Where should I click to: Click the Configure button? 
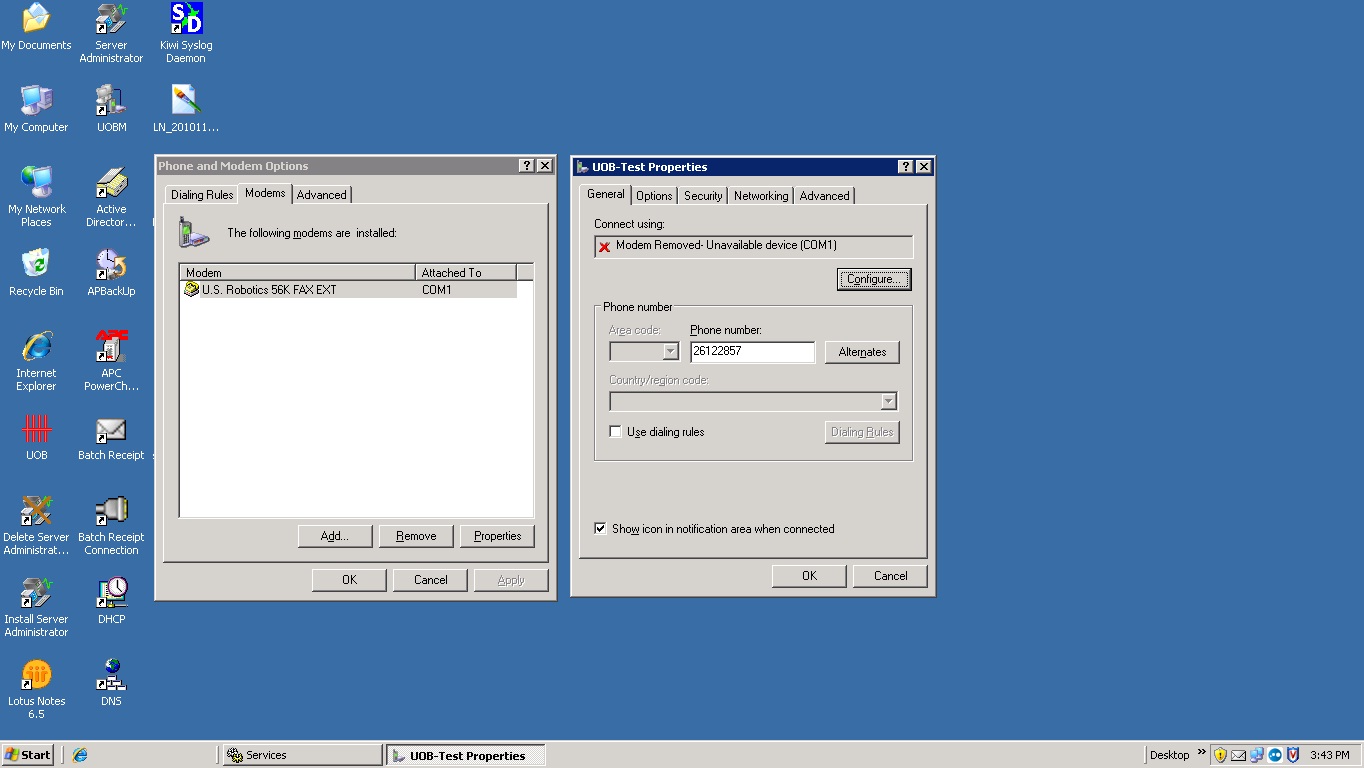(874, 279)
